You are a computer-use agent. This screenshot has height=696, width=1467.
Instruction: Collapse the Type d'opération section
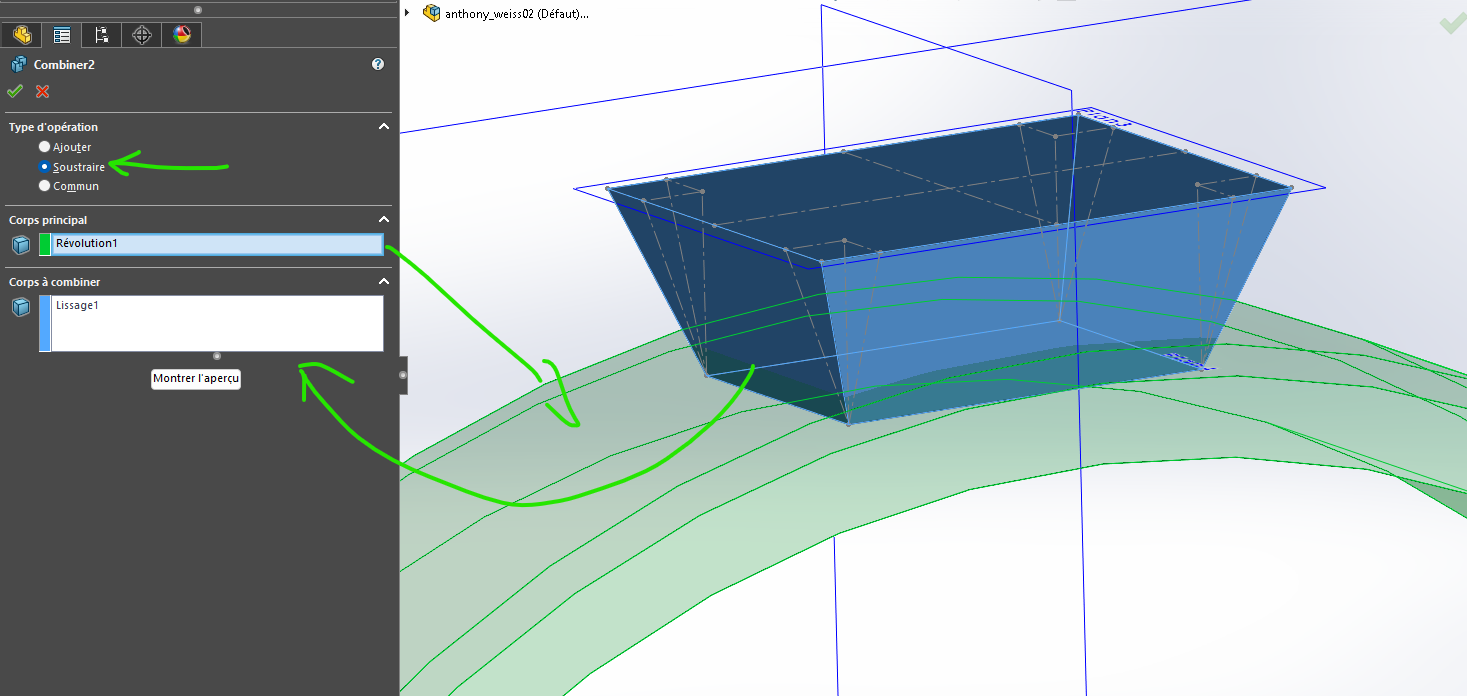click(x=383, y=127)
